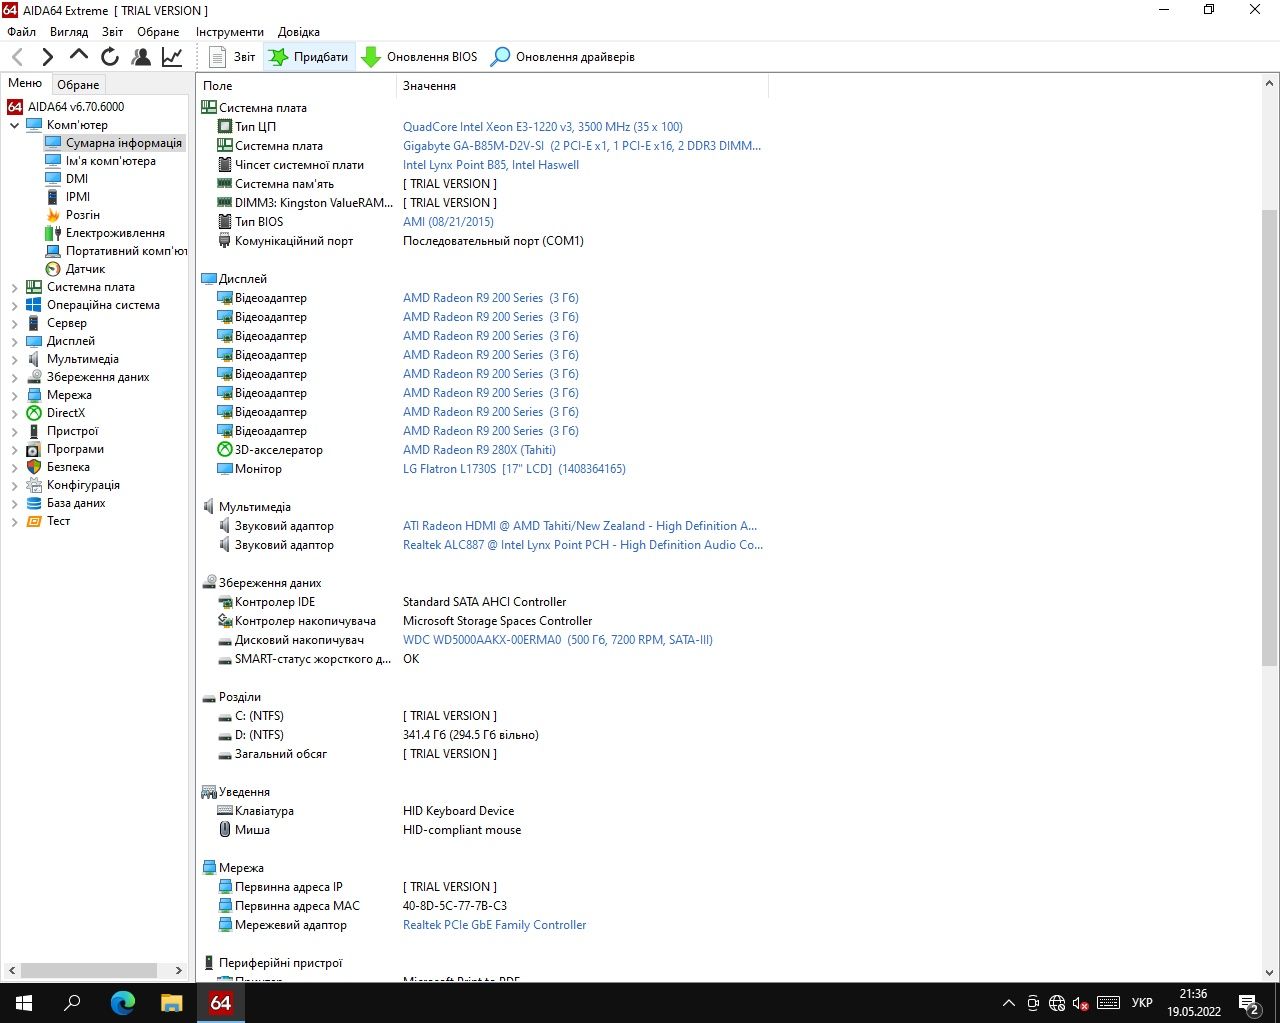Click the Up level arrow icon
Image resolution: width=1280 pixels, height=1023 pixels.
(79, 56)
